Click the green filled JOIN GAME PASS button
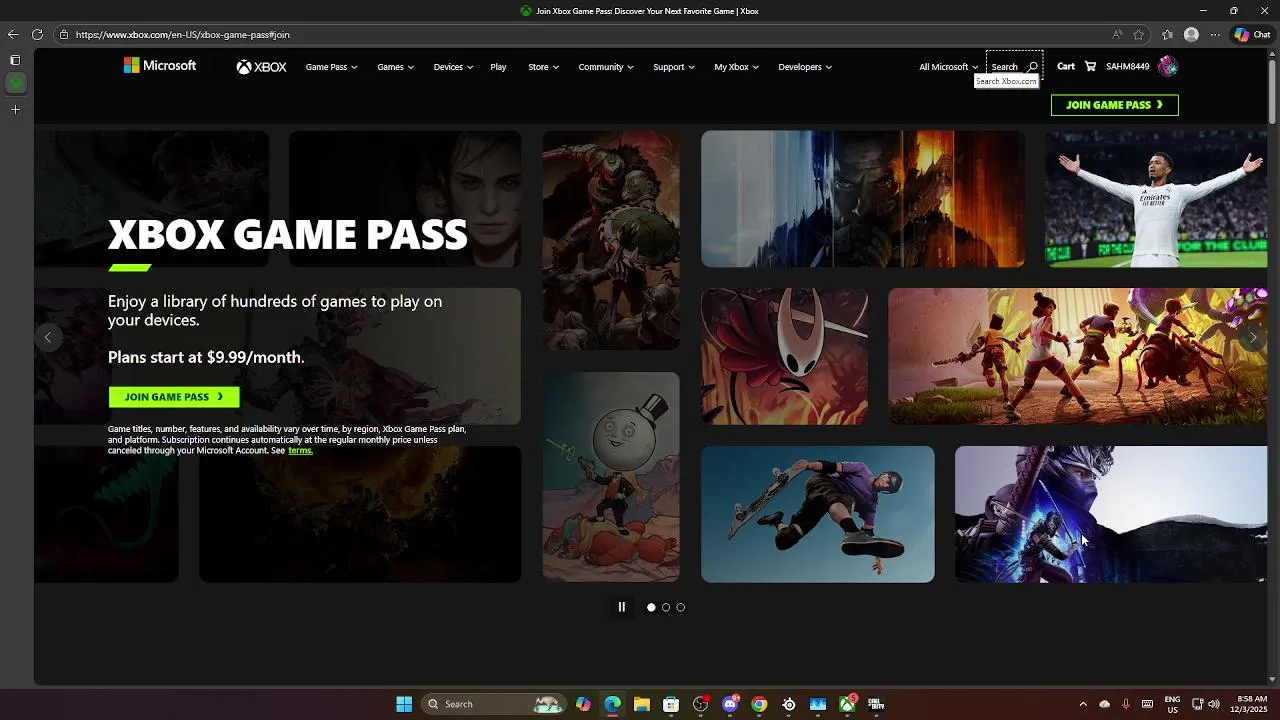The width and height of the screenshot is (1280, 720). [174, 397]
